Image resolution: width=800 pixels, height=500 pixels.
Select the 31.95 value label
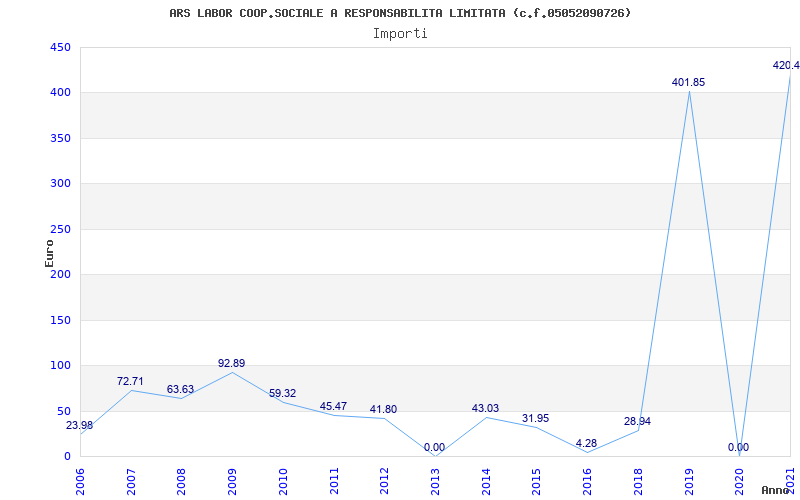[x=535, y=418]
